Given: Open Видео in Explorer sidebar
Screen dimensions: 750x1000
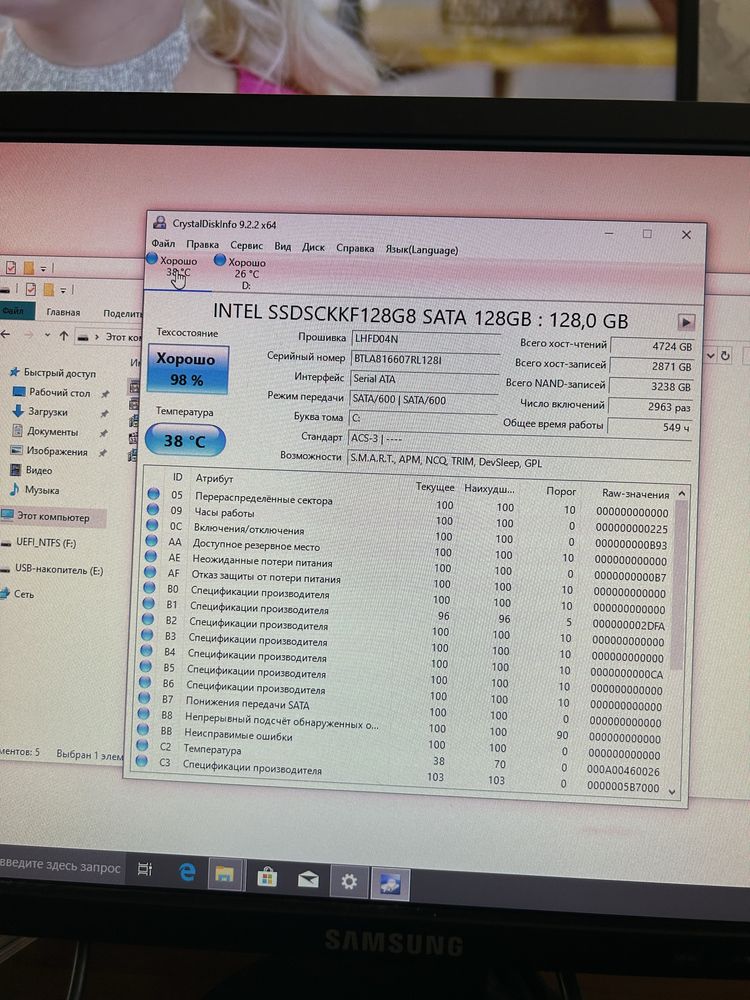Looking at the screenshot, I should click(31, 470).
